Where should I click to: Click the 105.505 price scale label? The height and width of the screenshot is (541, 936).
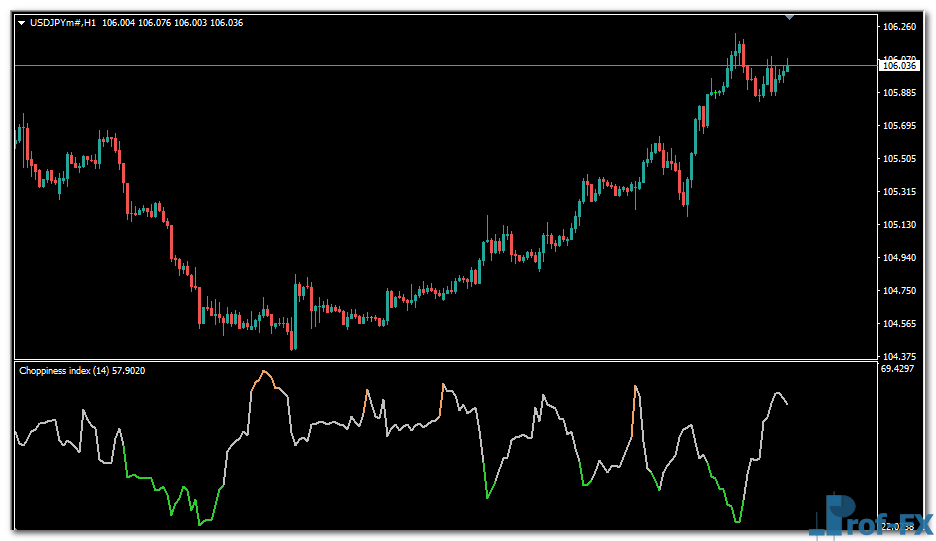click(897, 159)
